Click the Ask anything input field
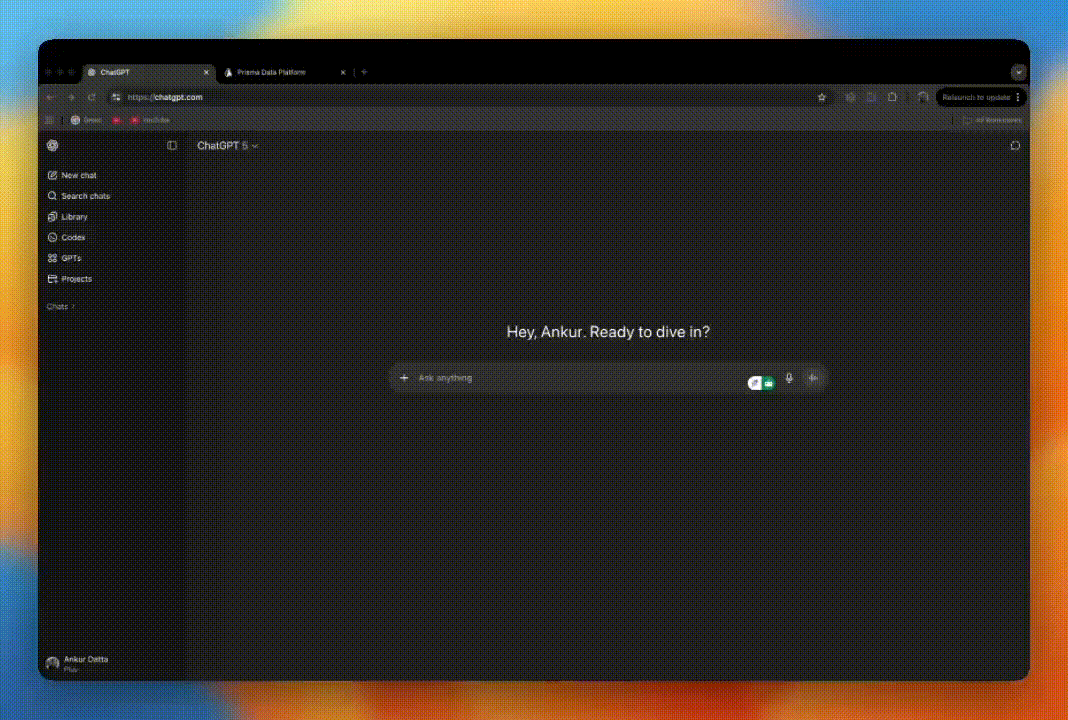 coord(550,378)
